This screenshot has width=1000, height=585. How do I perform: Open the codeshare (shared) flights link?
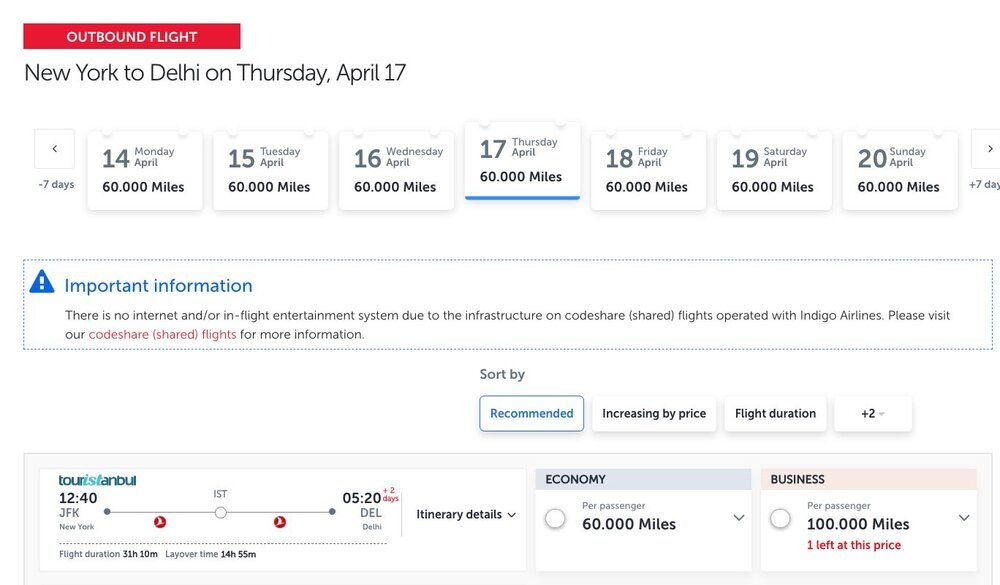[x=162, y=334]
